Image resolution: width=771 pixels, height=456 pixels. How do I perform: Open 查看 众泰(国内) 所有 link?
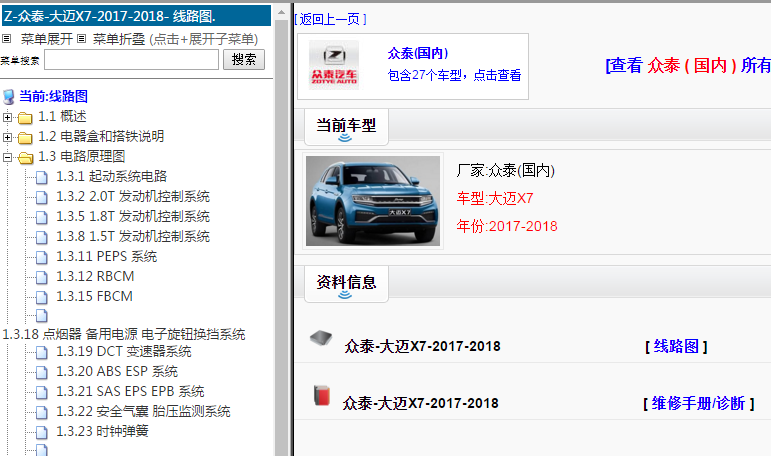point(688,65)
